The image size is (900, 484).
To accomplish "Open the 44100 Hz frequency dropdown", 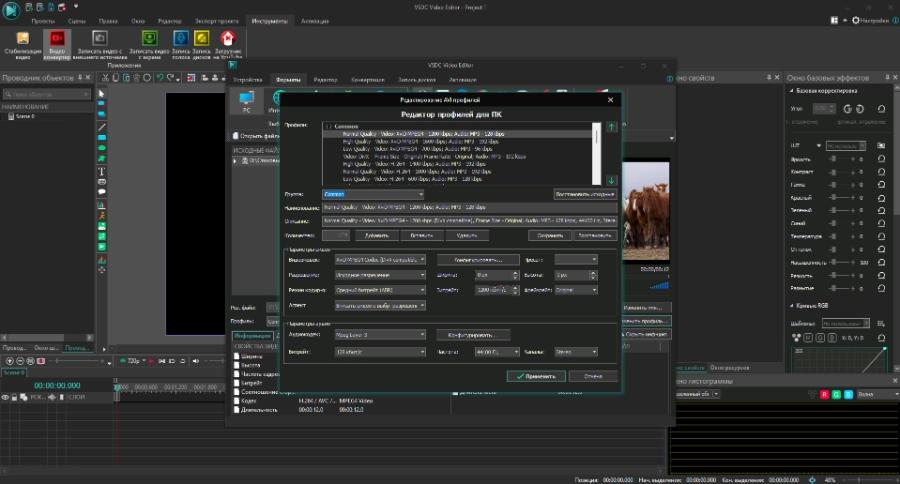I will point(497,352).
